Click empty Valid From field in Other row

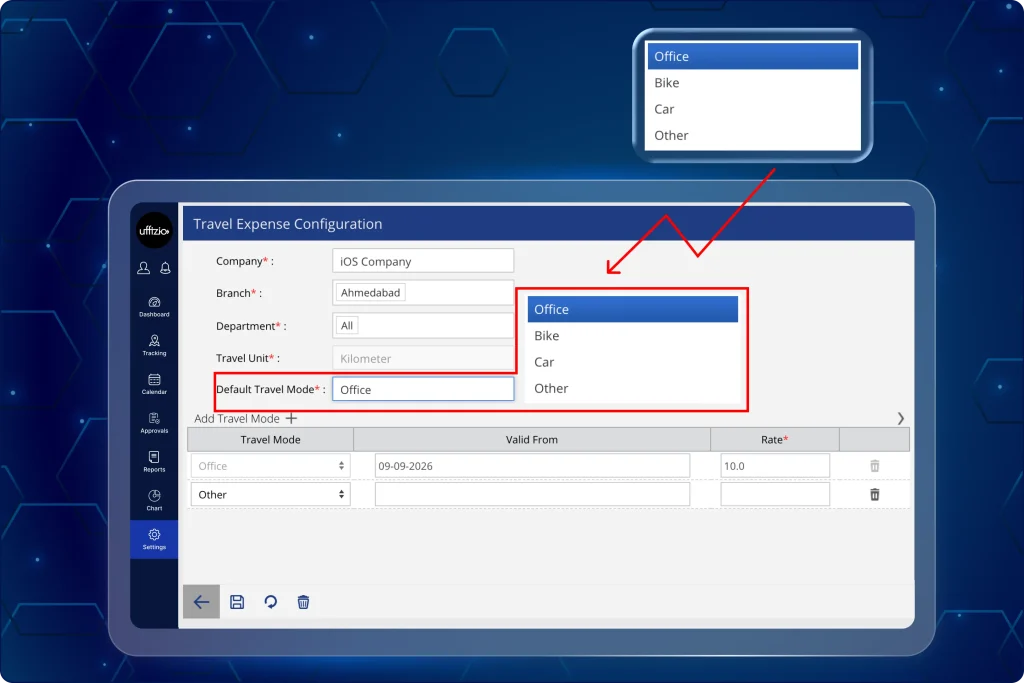[x=532, y=494]
